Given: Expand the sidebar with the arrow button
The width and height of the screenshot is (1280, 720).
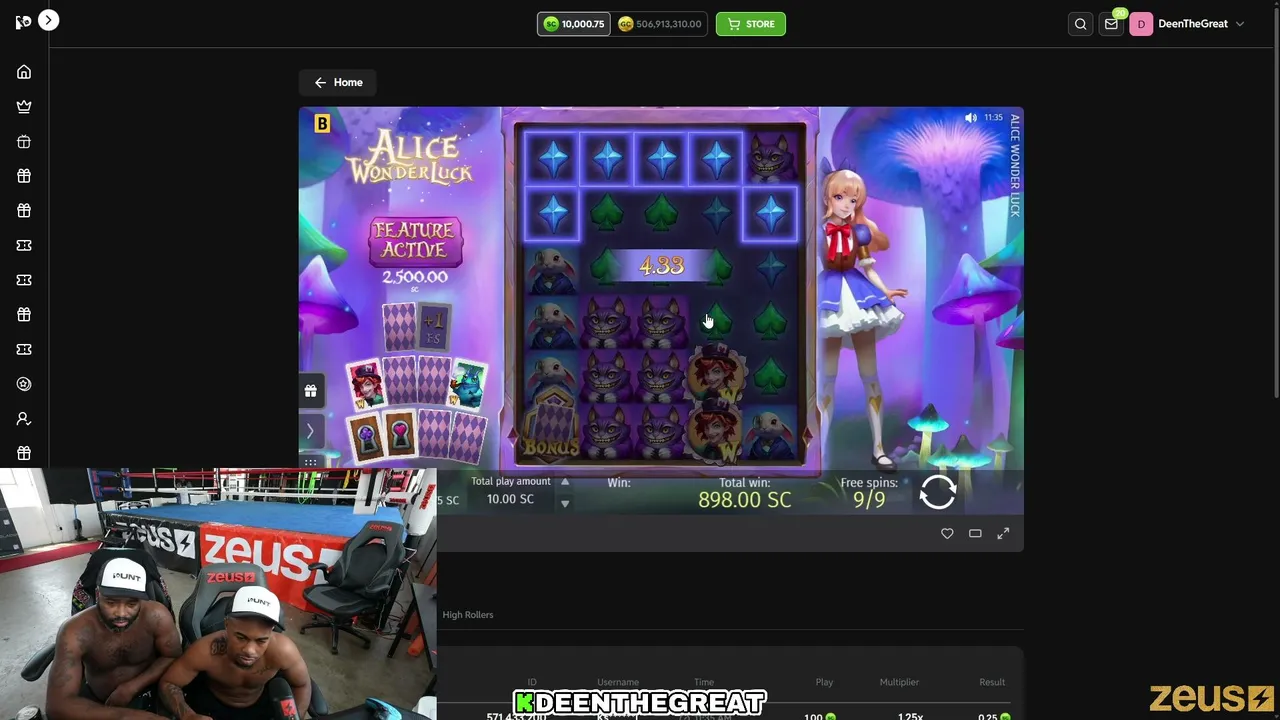Looking at the screenshot, I should click(x=48, y=20).
